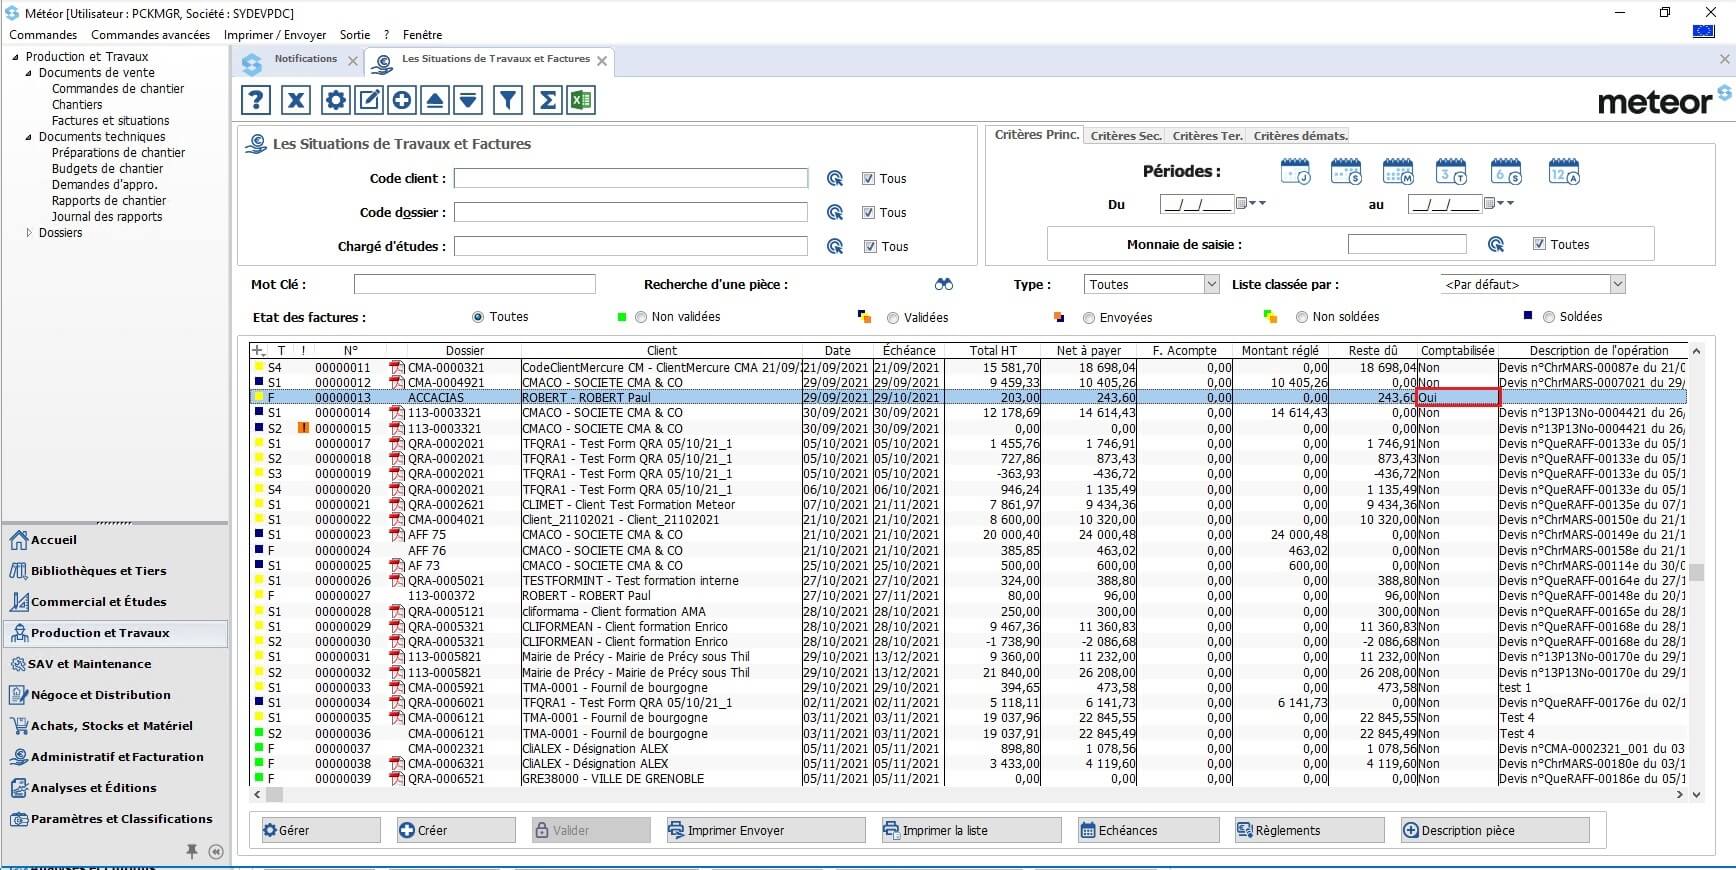This screenshot has width=1736, height=870.
Task: Select the week (S) period calendar icon
Action: (x=1346, y=171)
